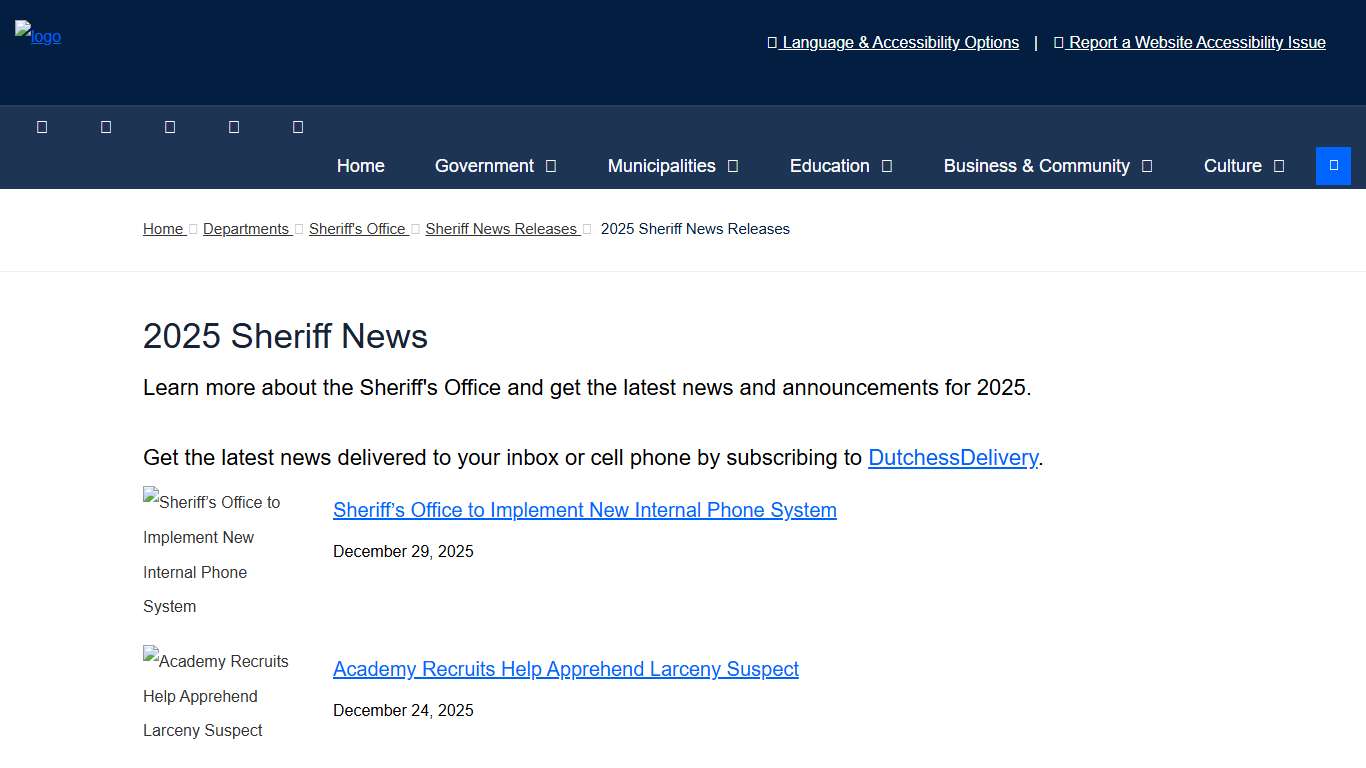
Task: Open the blue search icon in the navigation bar
Action: click(1333, 166)
